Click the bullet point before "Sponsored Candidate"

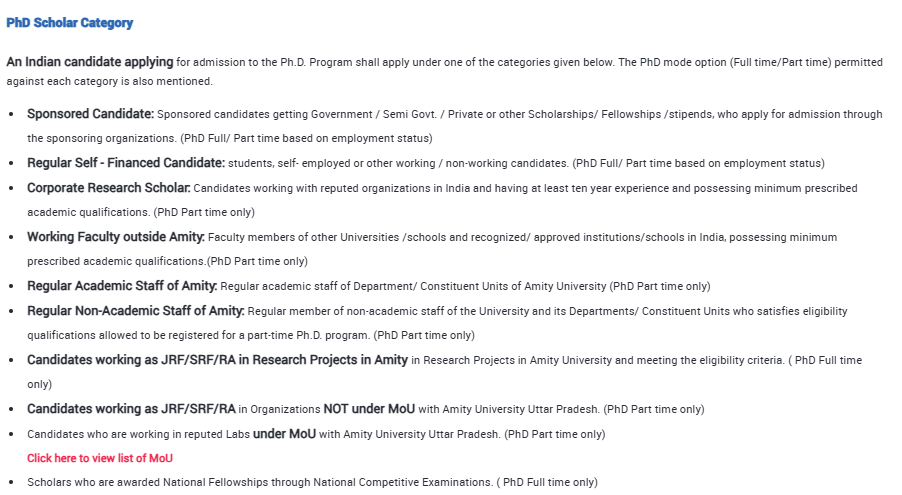click(11, 115)
